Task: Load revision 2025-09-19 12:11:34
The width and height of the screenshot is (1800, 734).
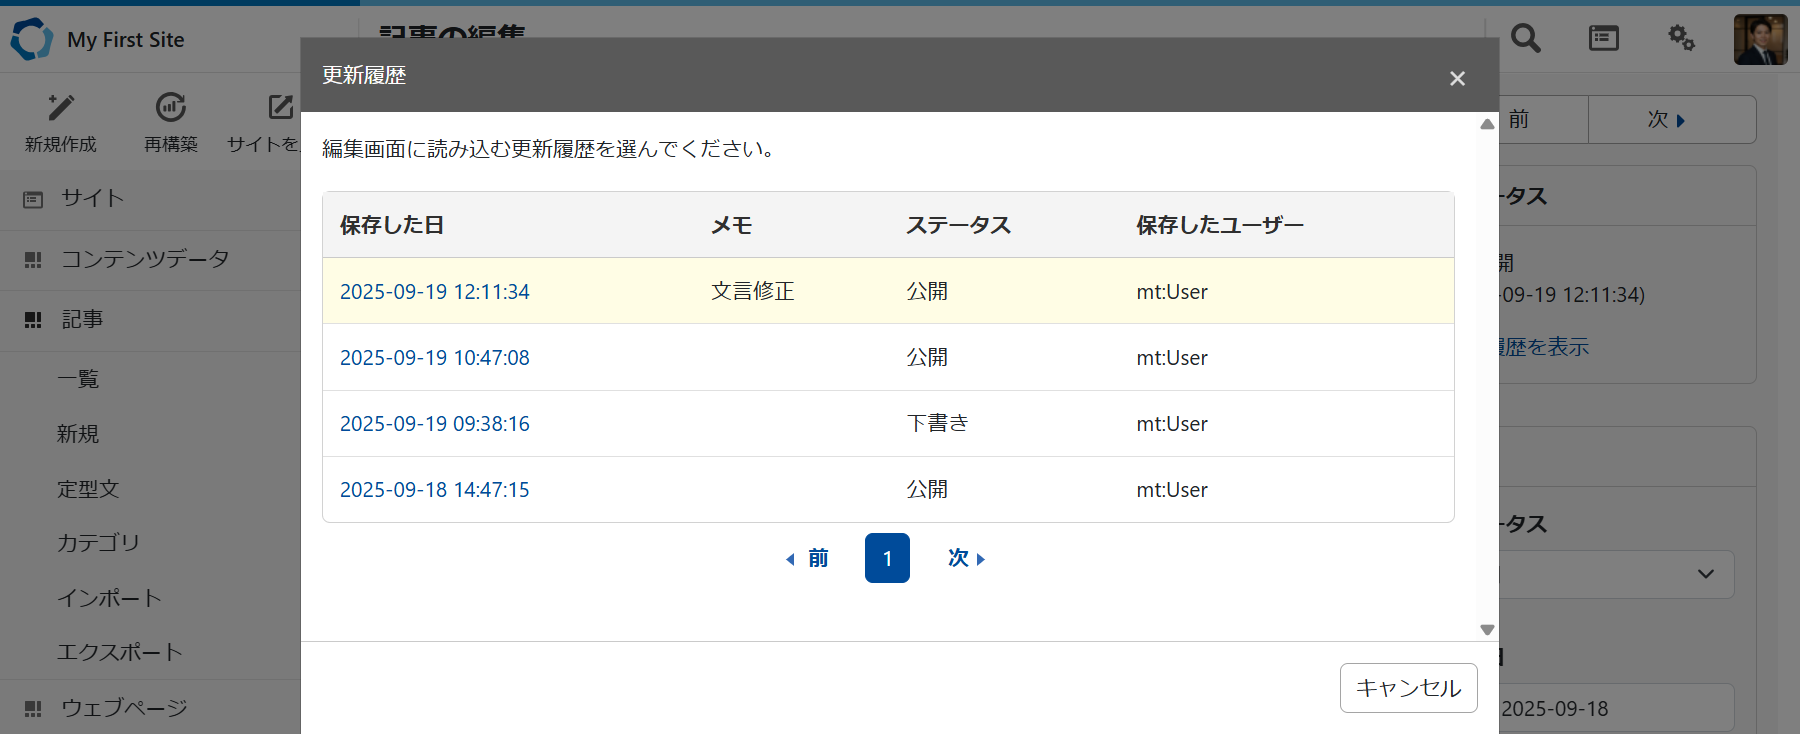Action: [x=434, y=292]
